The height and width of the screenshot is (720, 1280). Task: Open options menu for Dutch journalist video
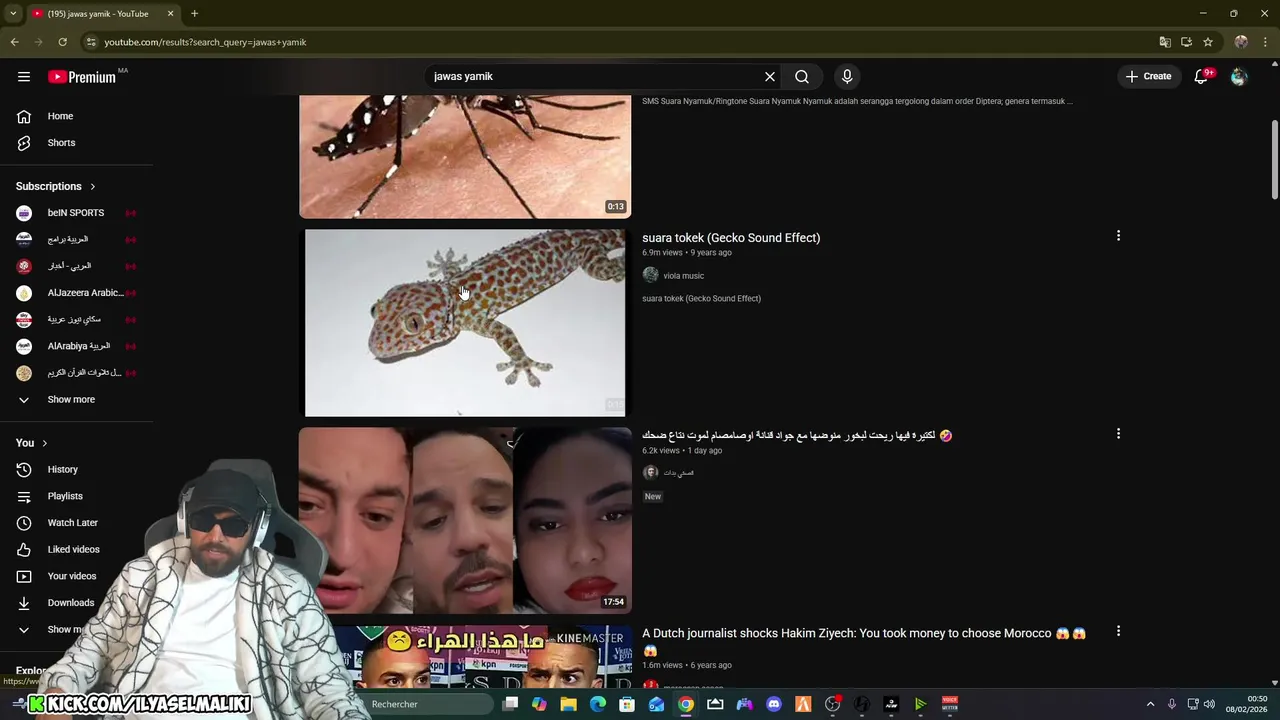1118,632
